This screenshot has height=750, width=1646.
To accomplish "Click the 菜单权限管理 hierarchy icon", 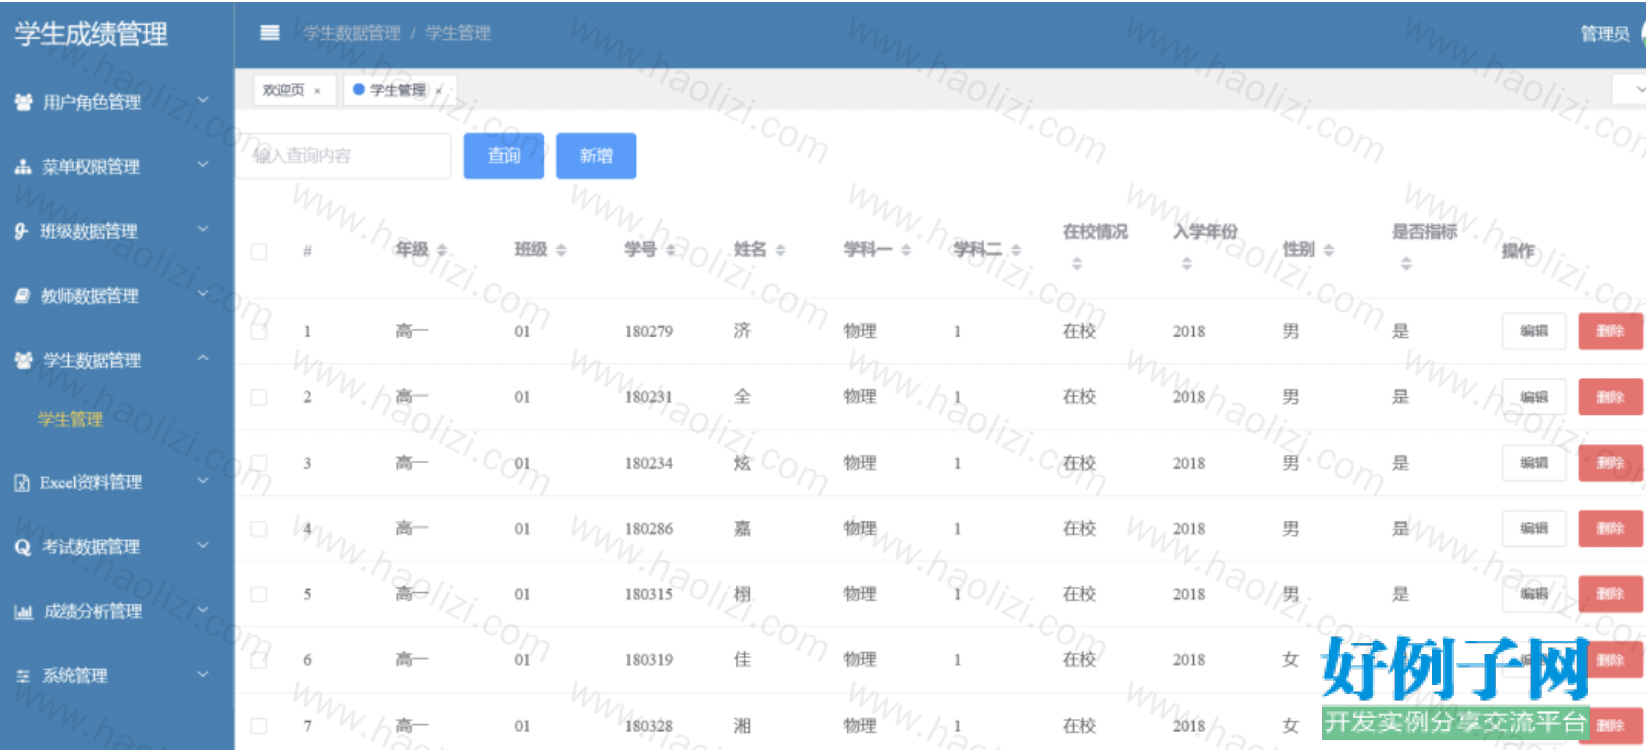I will [23, 167].
